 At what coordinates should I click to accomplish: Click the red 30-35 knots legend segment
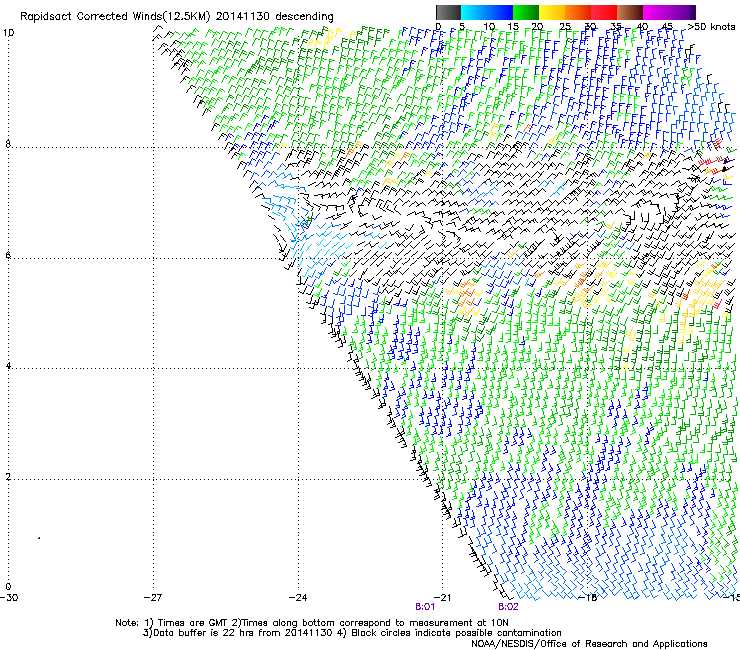(604, 12)
